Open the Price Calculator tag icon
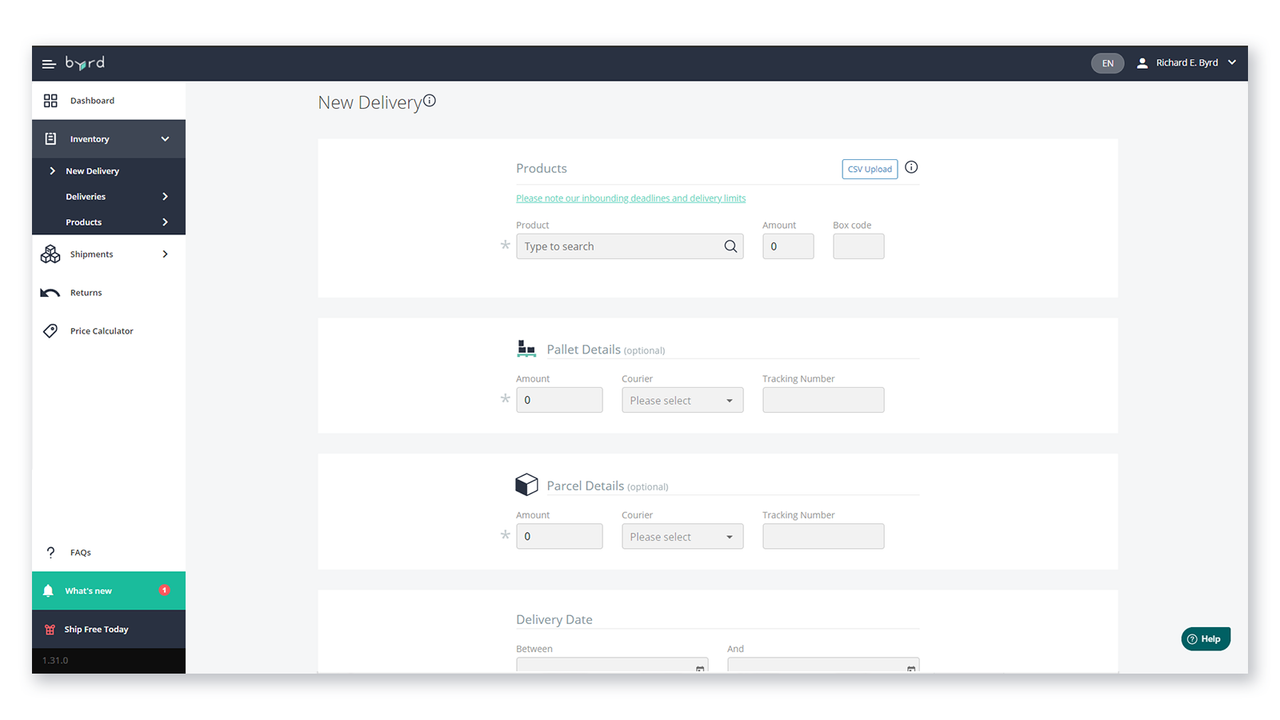Image resolution: width=1280 pixels, height=720 pixels. (50, 330)
